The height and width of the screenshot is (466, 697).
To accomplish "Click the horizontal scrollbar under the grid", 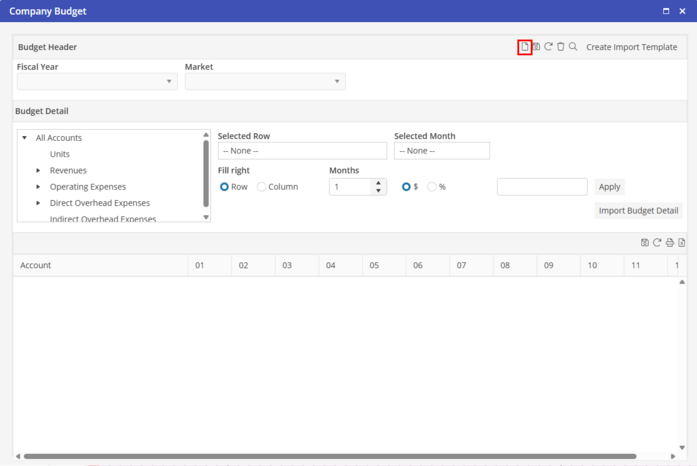I will [330, 457].
